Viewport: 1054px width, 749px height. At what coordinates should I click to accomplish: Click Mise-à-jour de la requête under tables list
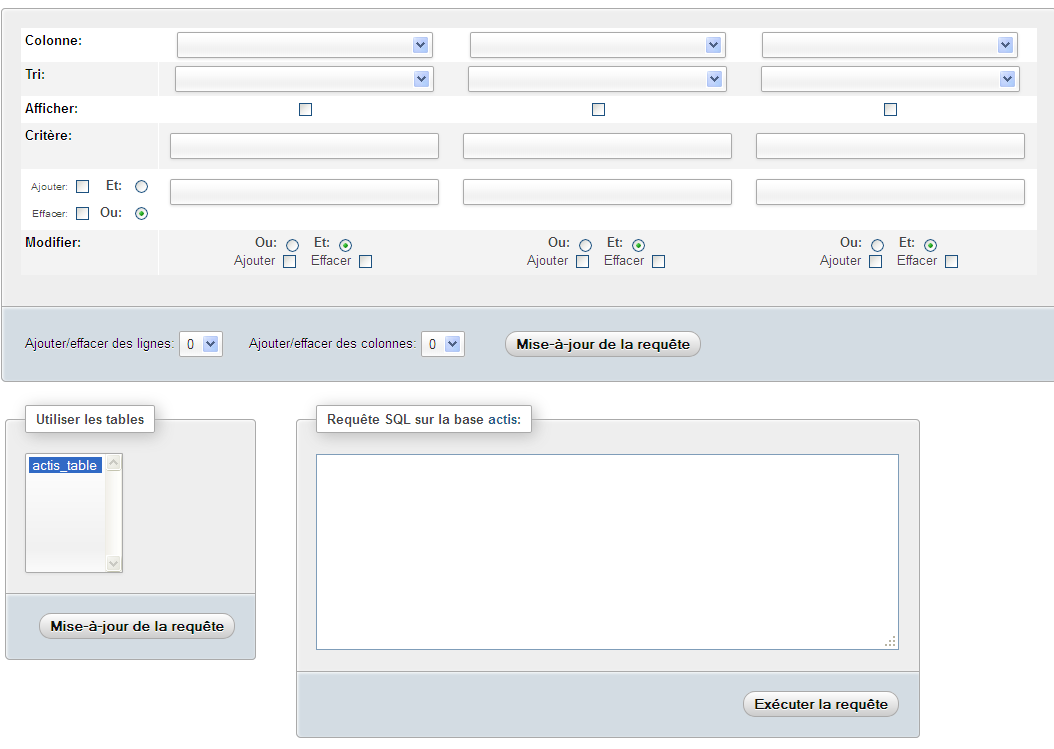point(137,626)
